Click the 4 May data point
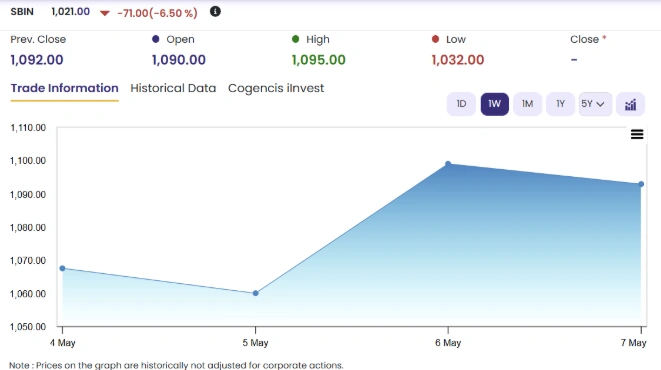The height and width of the screenshot is (370, 661). point(62,268)
